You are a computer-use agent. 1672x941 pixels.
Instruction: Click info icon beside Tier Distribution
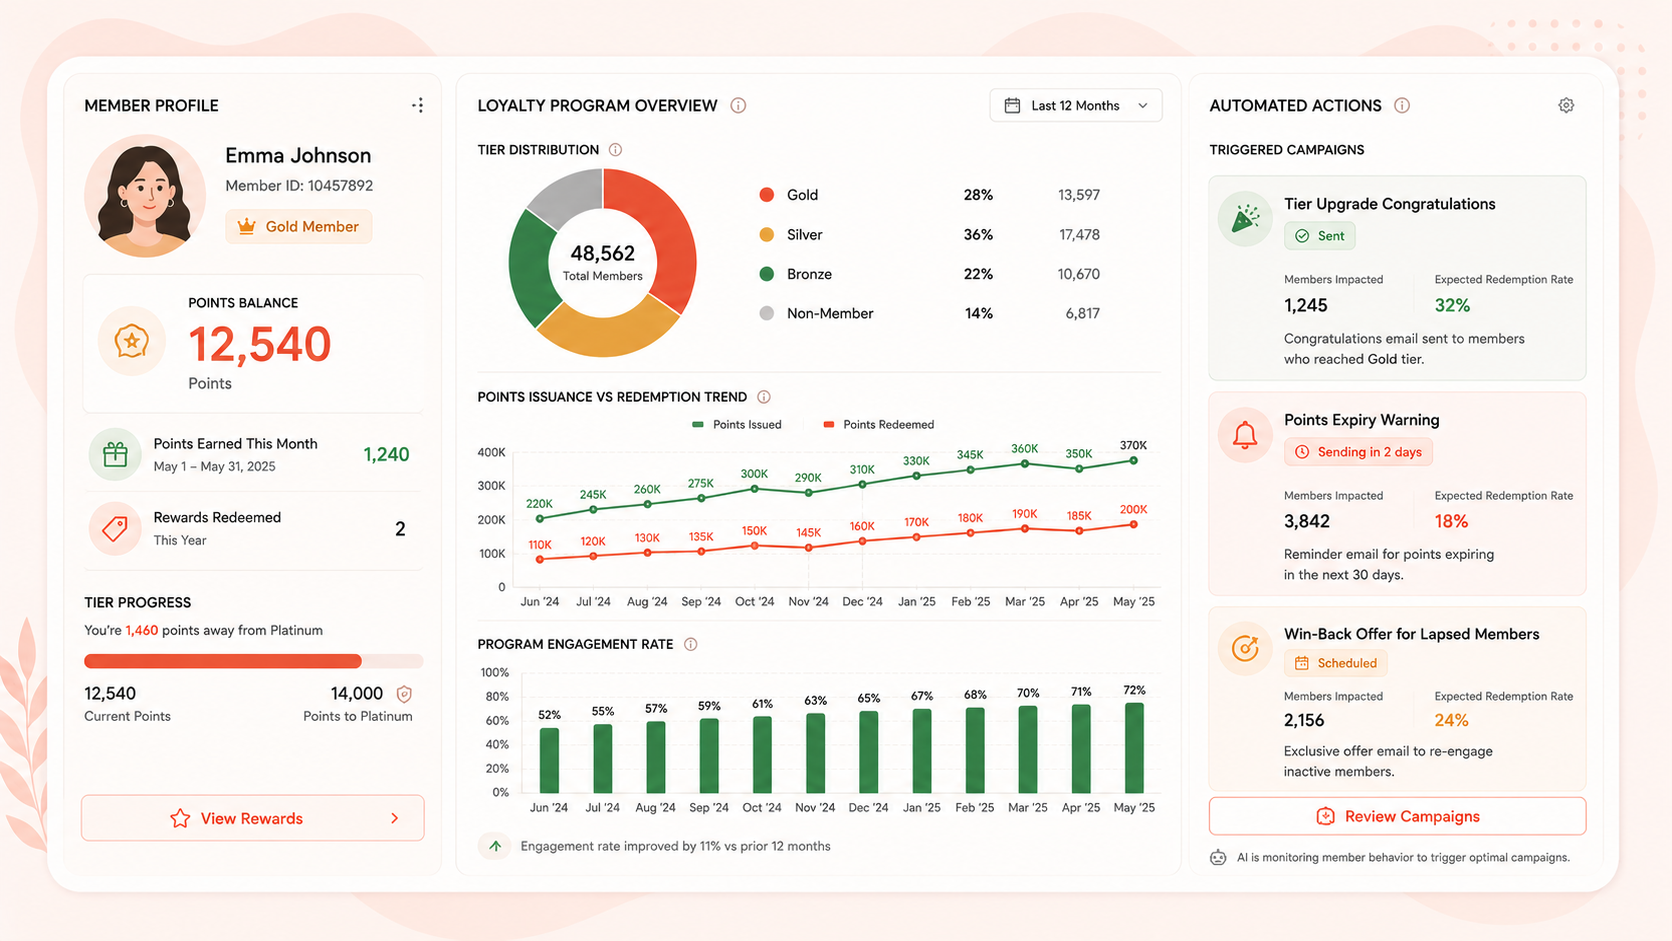pos(616,150)
